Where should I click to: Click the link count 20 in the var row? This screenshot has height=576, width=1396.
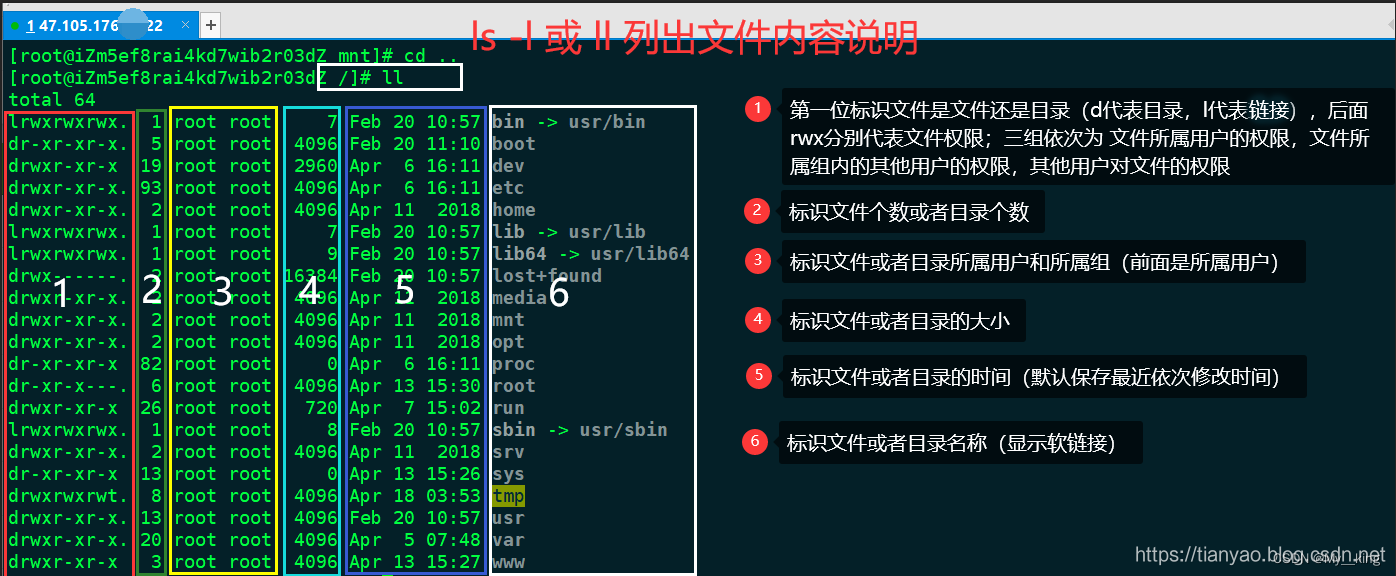coord(151,540)
